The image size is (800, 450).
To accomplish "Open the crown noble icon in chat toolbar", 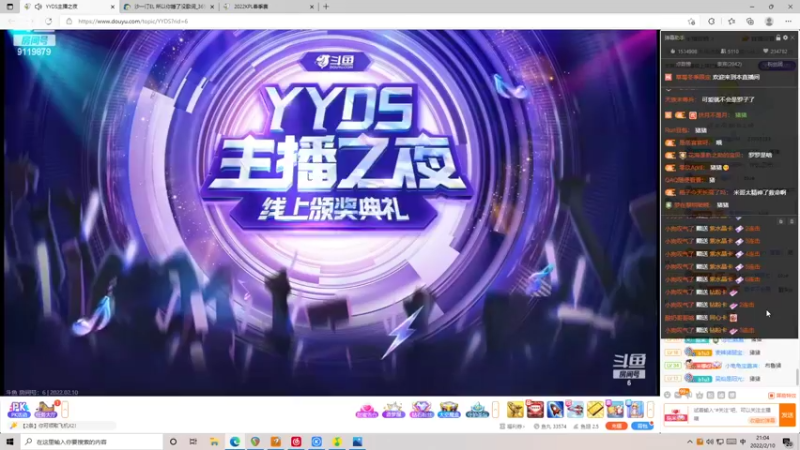I will pyautogui.click(x=699, y=395).
